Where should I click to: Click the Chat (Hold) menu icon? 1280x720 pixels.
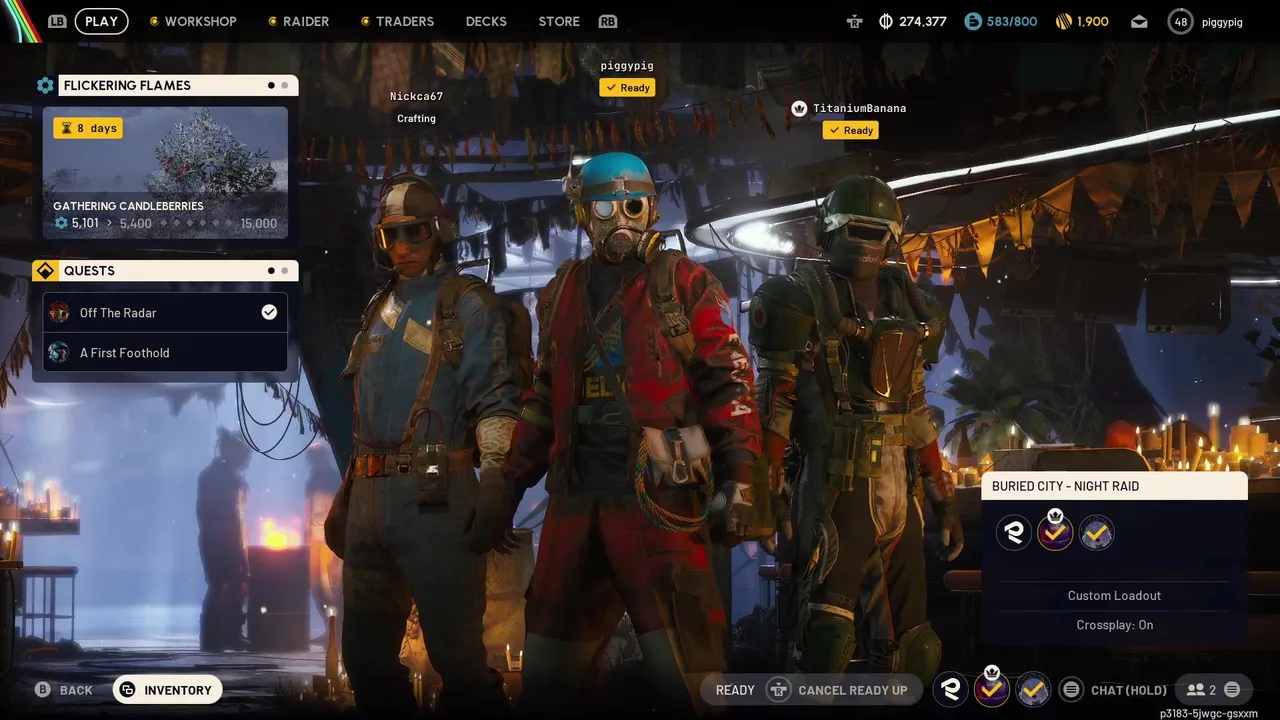coord(1071,690)
